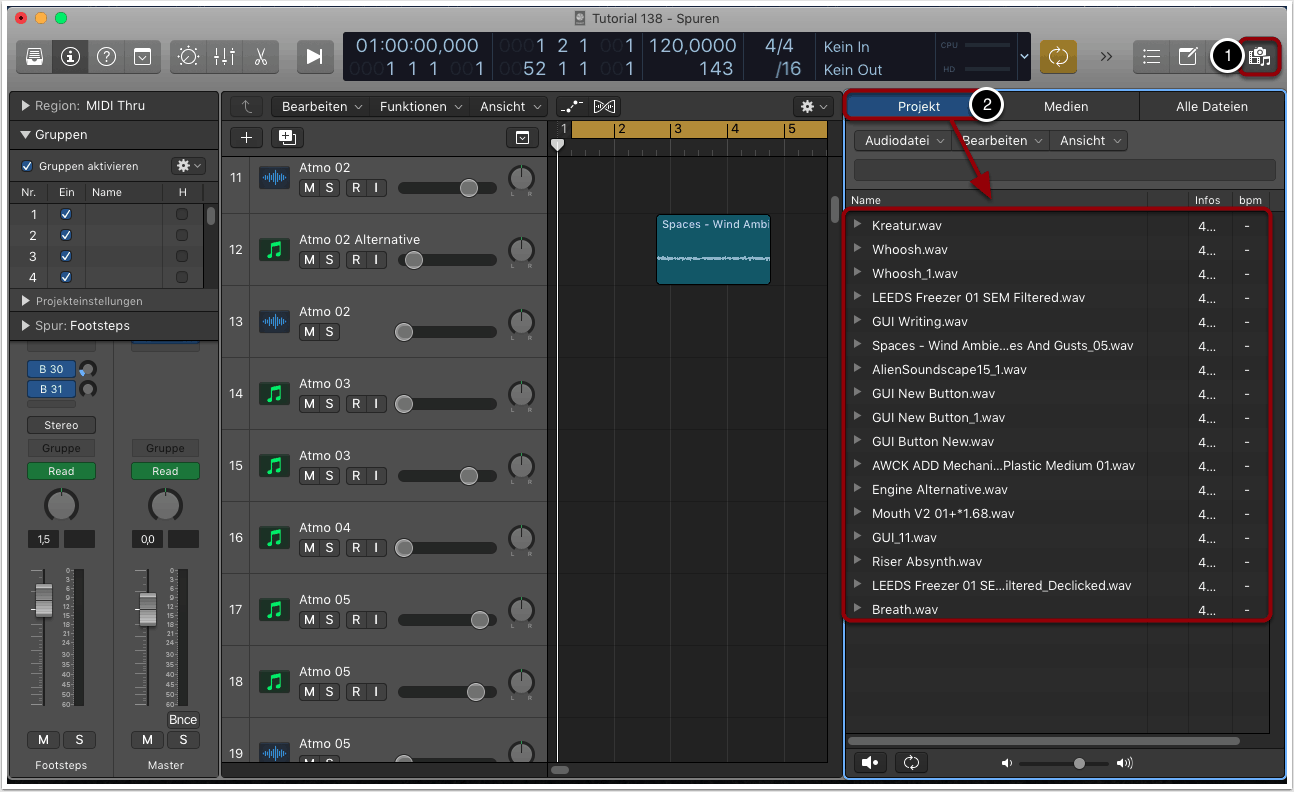
Task: Uncheck Gruppen aktivieren checkbox
Action: (27, 166)
